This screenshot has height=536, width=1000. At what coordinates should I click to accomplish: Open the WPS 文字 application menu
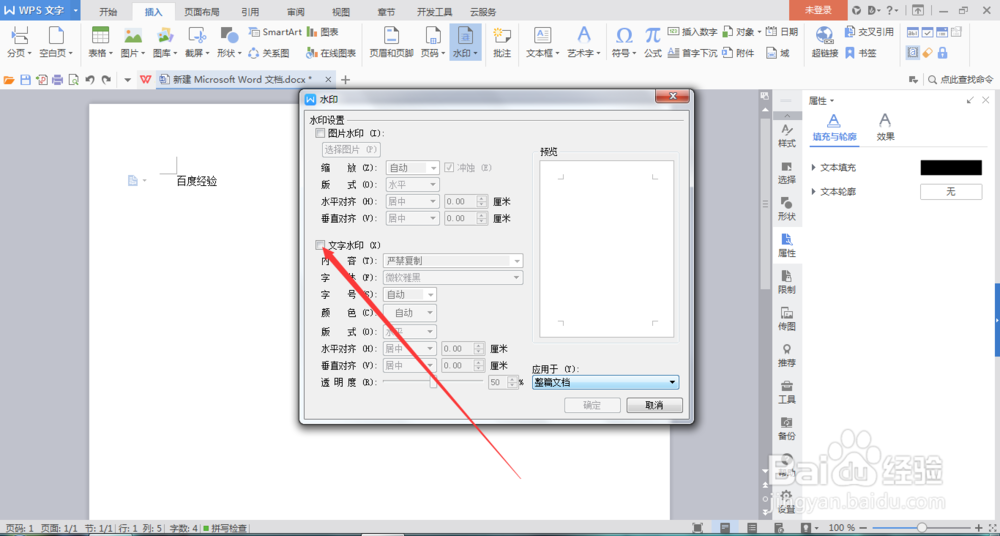40,10
